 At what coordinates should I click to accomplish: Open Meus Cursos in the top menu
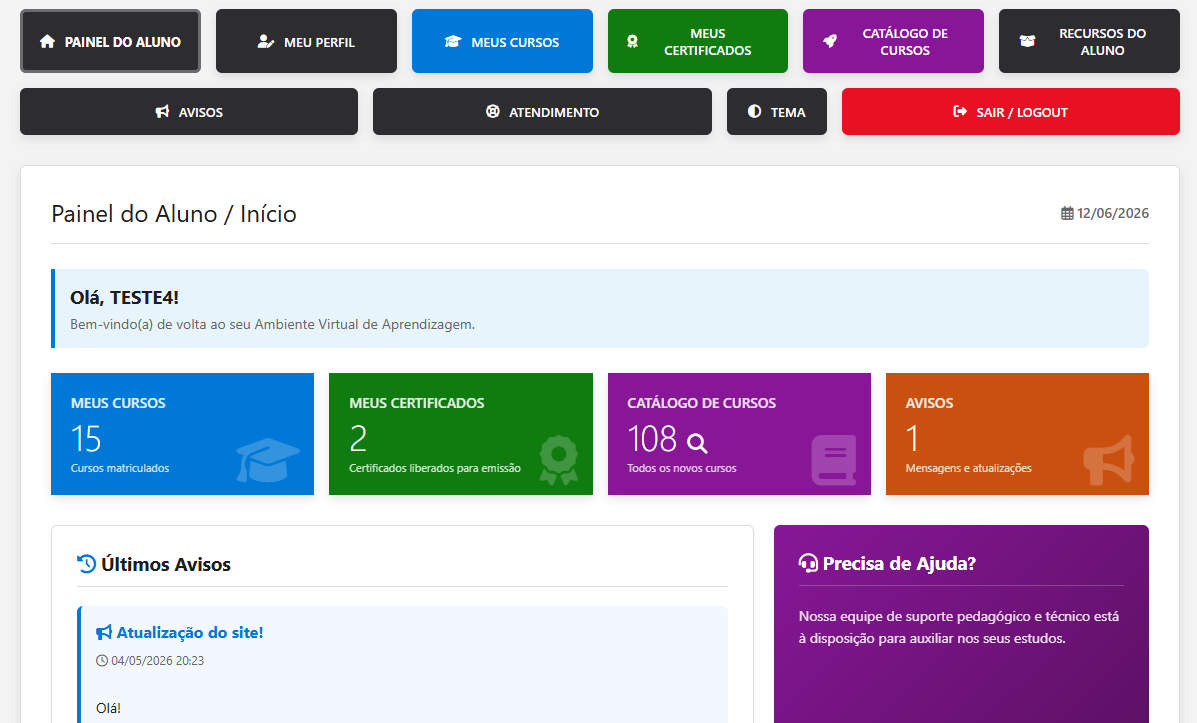click(x=502, y=41)
